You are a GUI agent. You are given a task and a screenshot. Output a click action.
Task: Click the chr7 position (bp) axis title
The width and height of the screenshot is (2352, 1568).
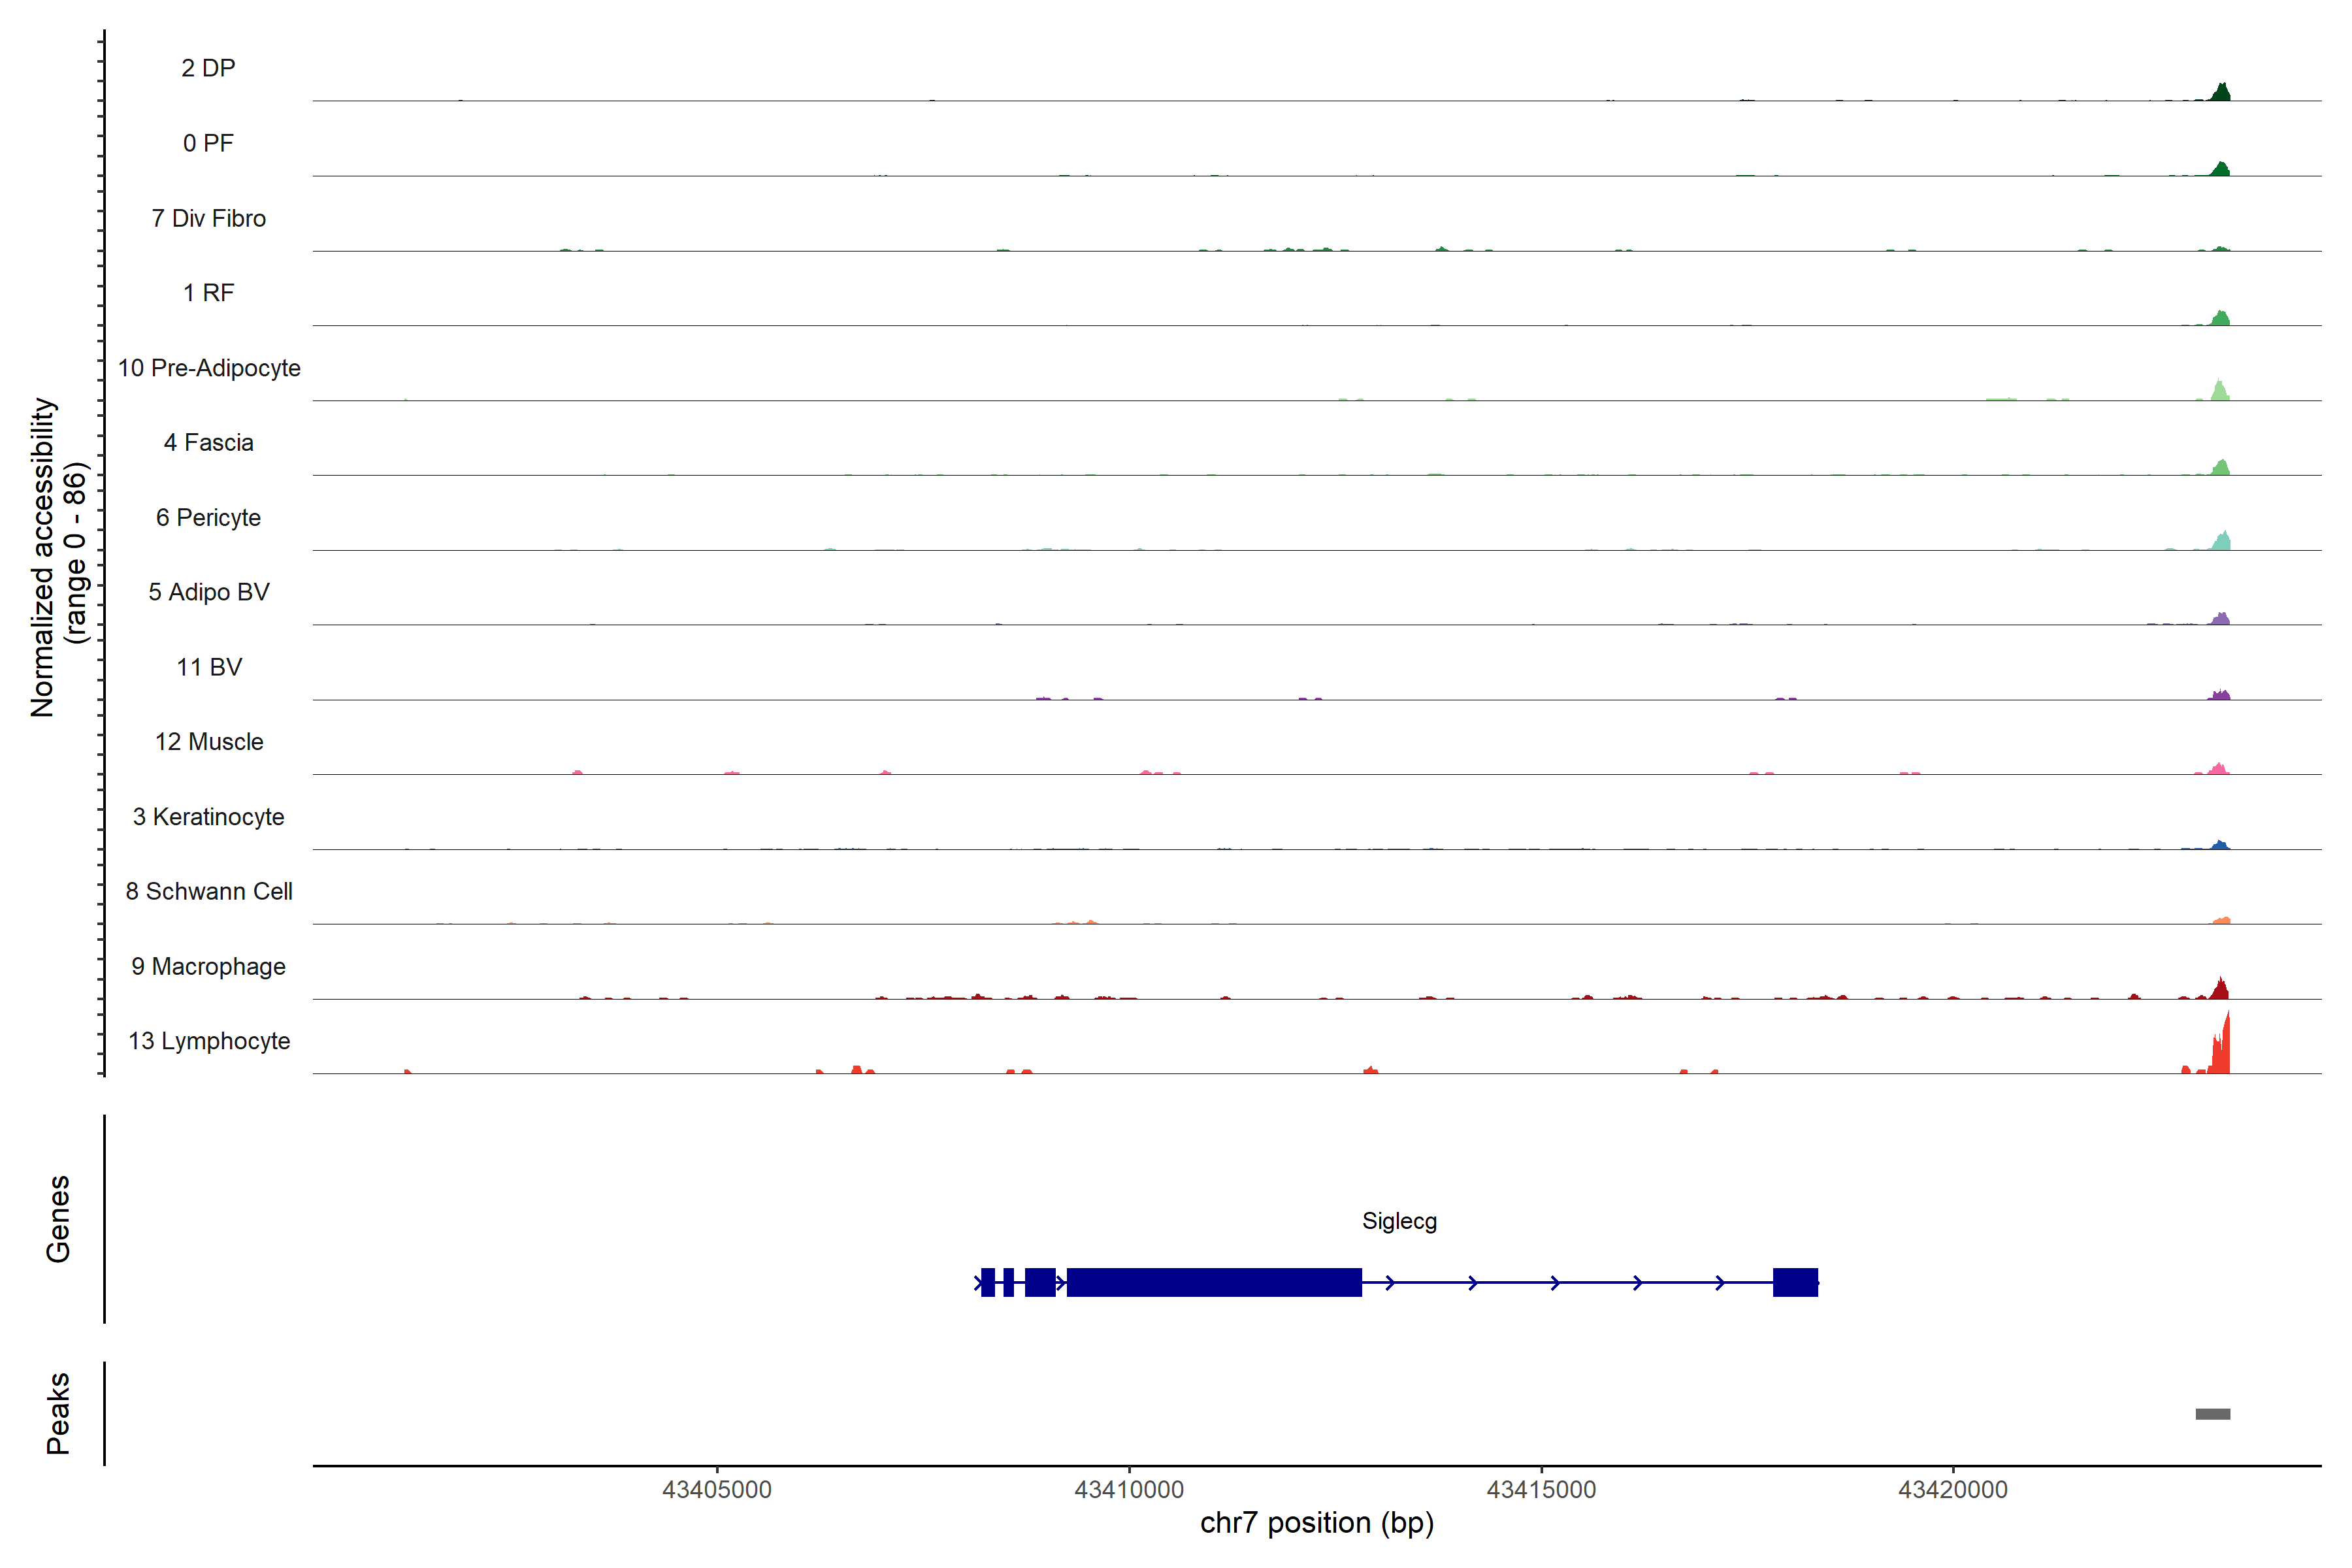(x=1316, y=1523)
